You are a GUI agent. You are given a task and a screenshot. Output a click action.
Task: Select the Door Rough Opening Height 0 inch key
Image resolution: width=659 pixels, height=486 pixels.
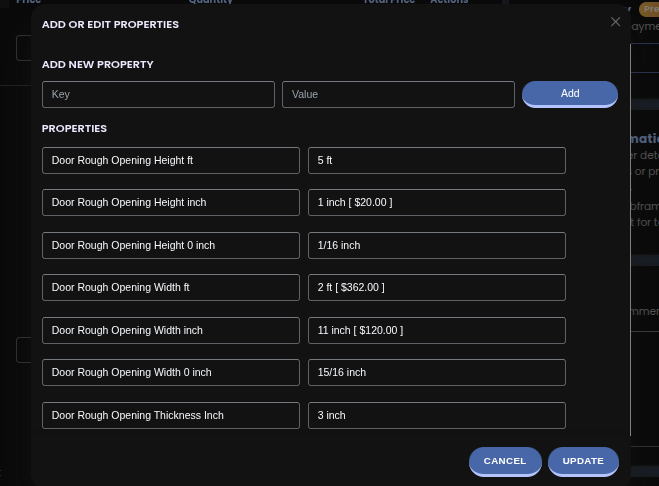(171, 245)
